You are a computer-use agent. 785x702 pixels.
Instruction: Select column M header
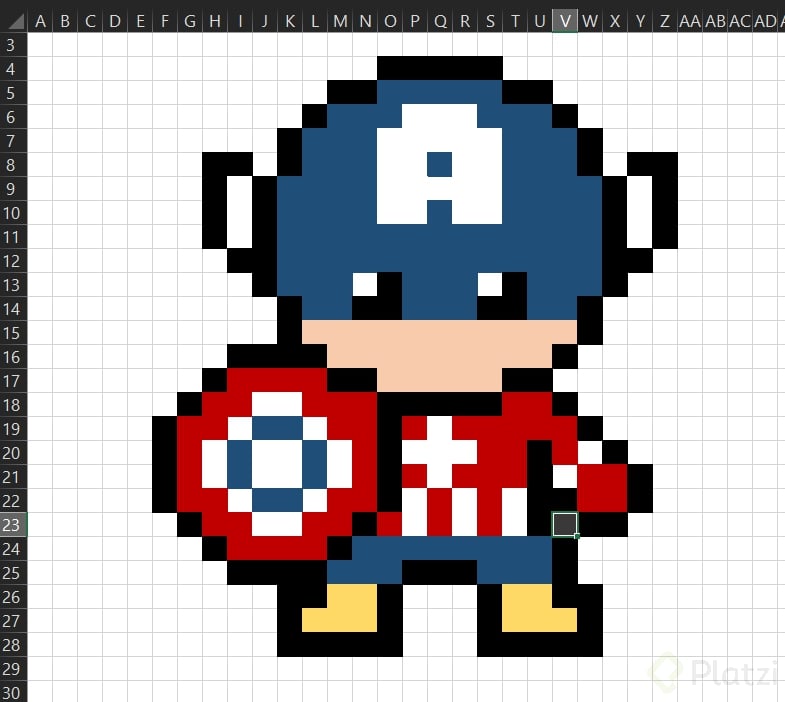(x=340, y=22)
